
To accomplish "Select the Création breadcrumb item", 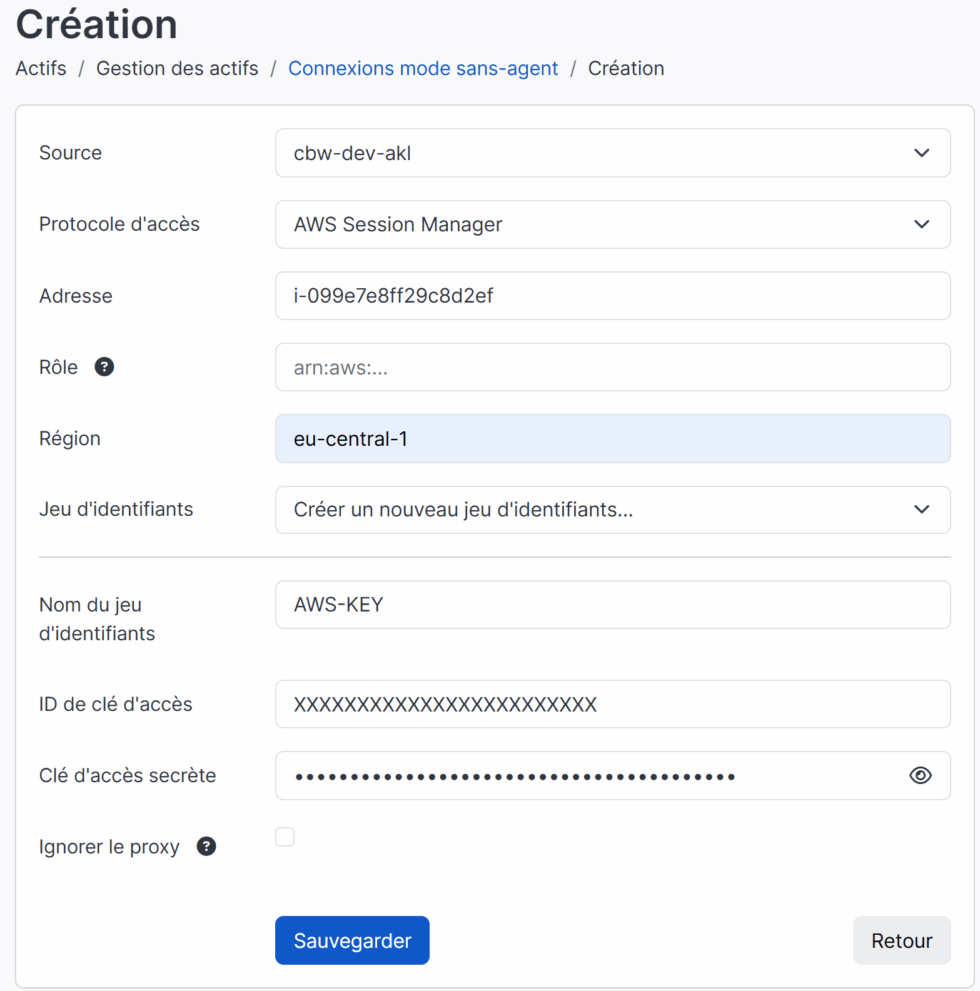I will [x=626, y=68].
